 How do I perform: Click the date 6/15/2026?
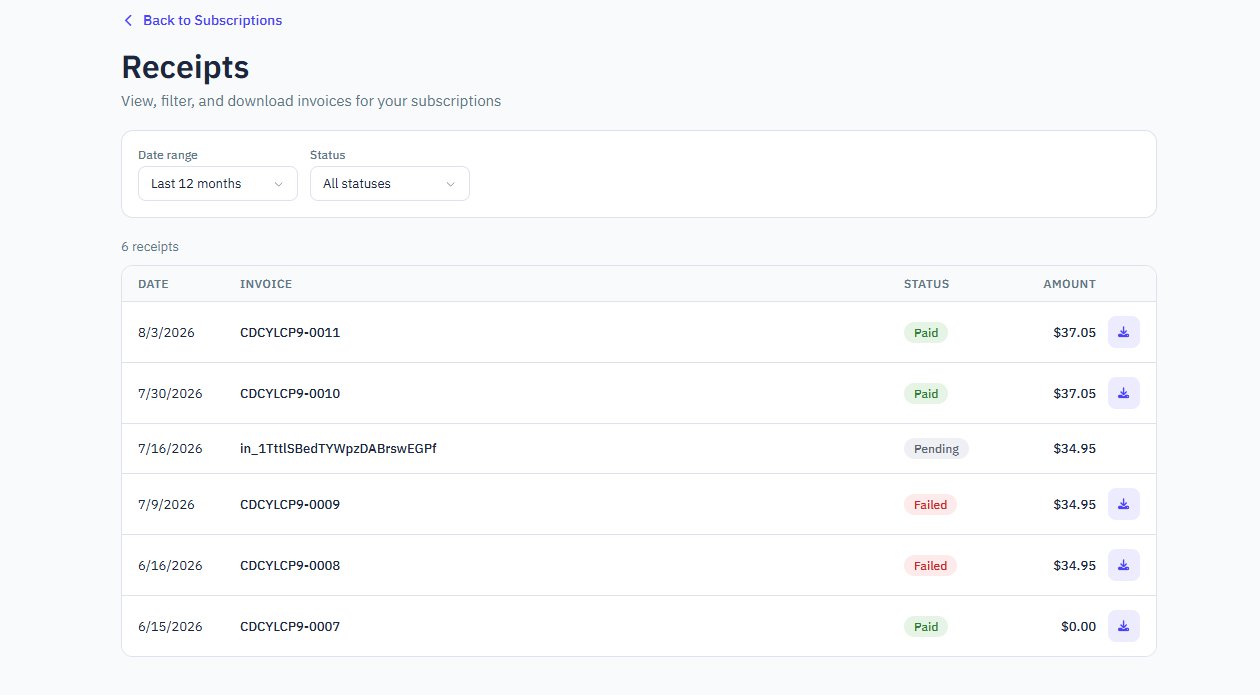[170, 626]
